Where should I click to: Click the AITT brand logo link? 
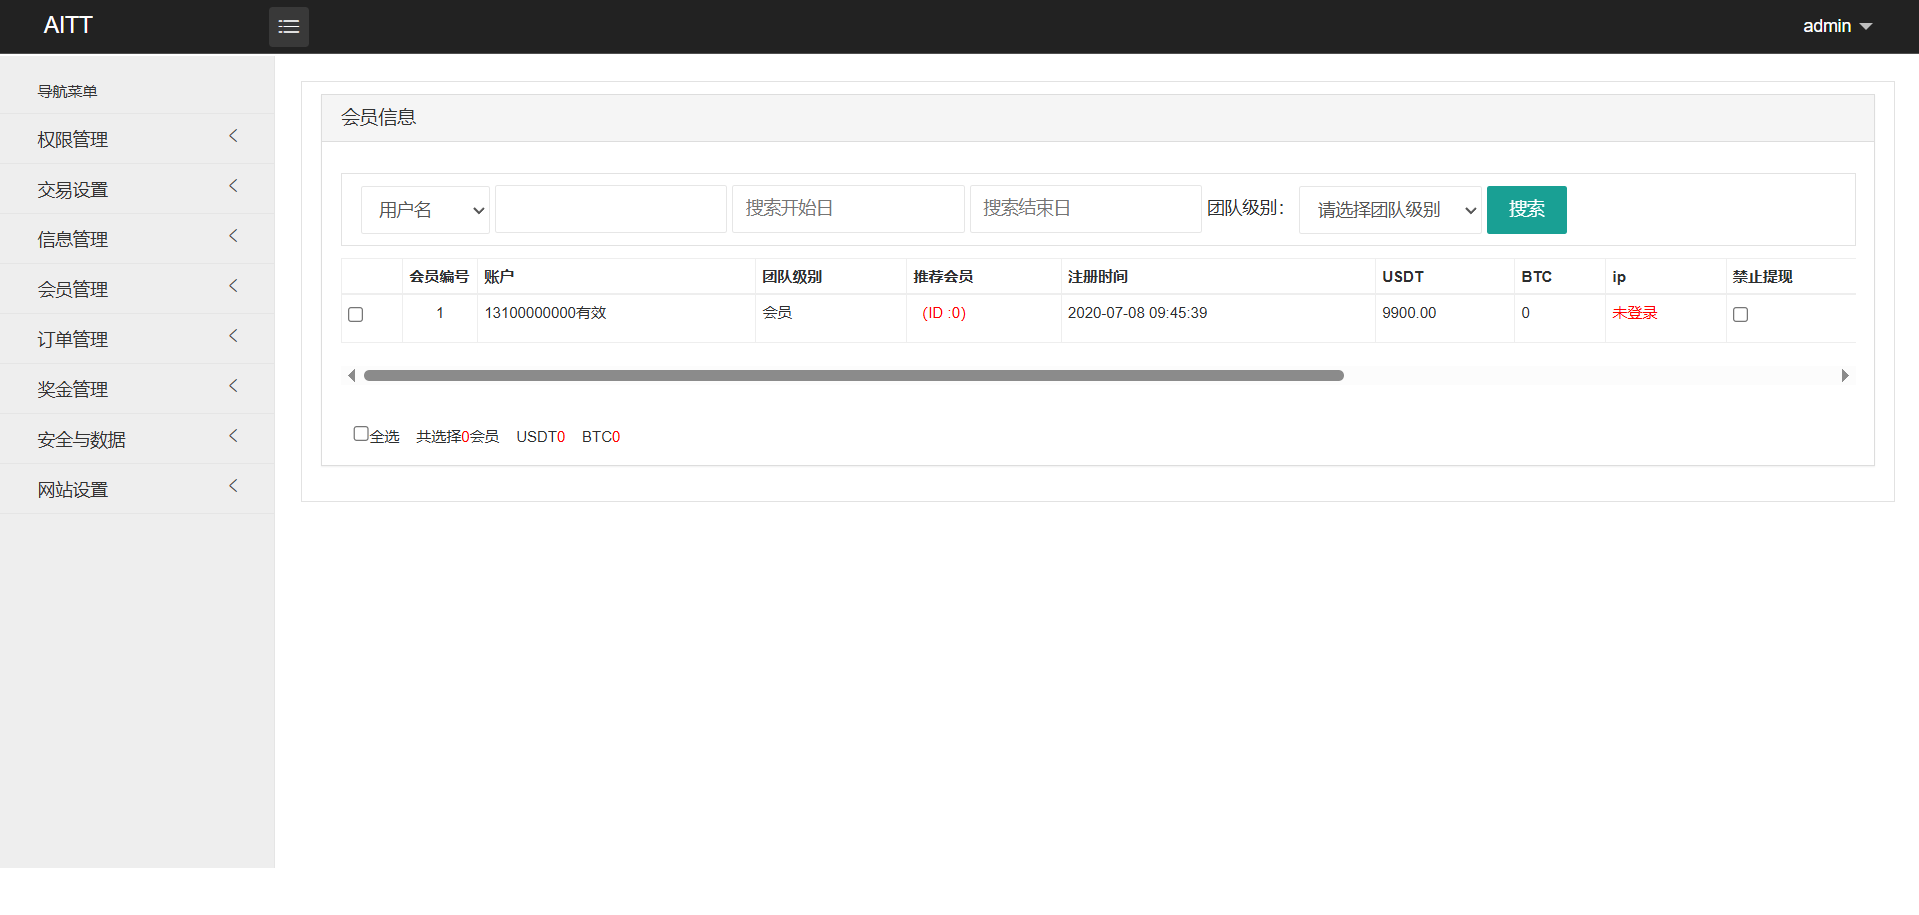(68, 26)
